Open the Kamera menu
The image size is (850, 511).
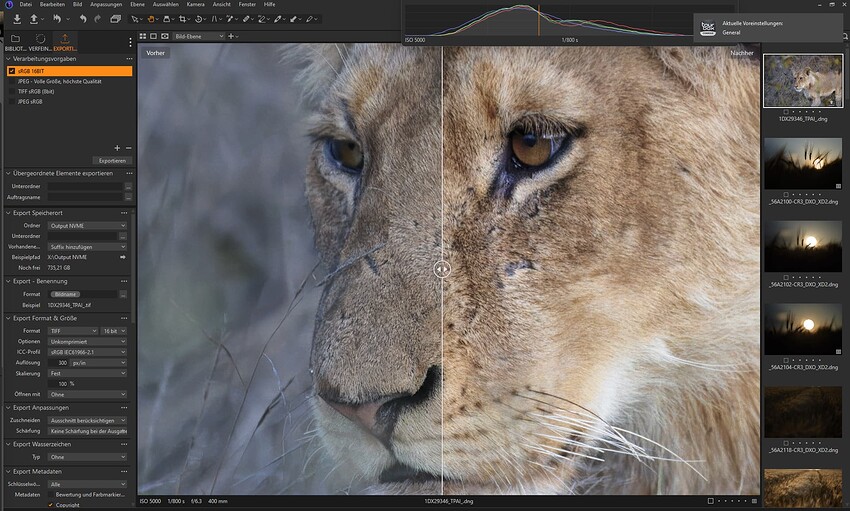pyautogui.click(x=196, y=4)
